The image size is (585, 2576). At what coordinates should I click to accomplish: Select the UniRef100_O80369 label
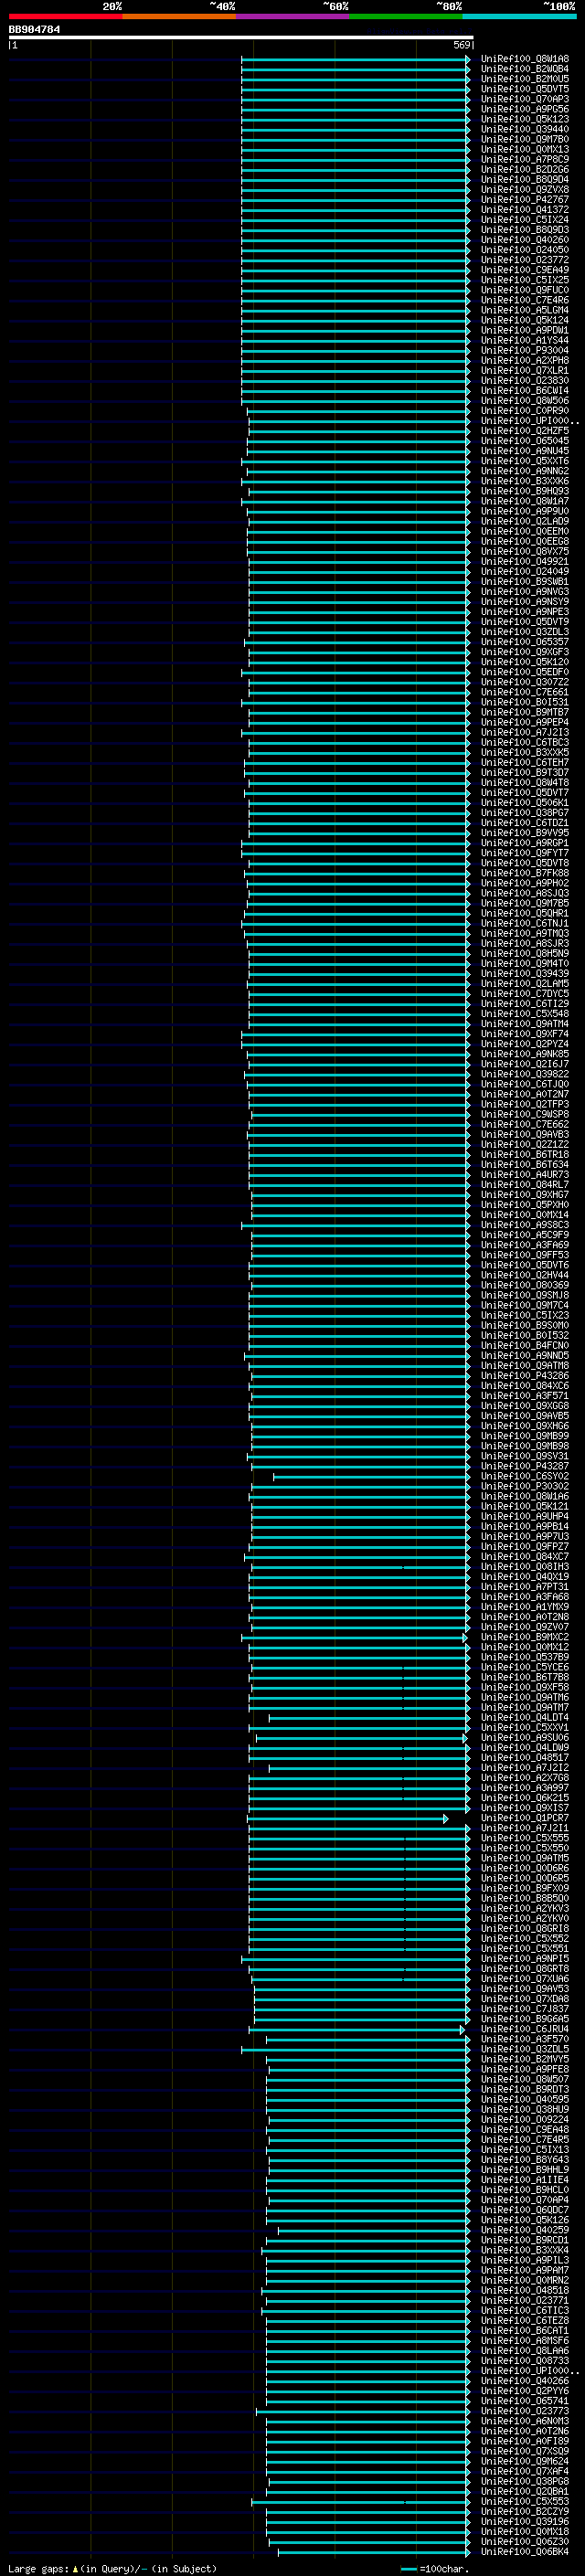[x=525, y=1285]
